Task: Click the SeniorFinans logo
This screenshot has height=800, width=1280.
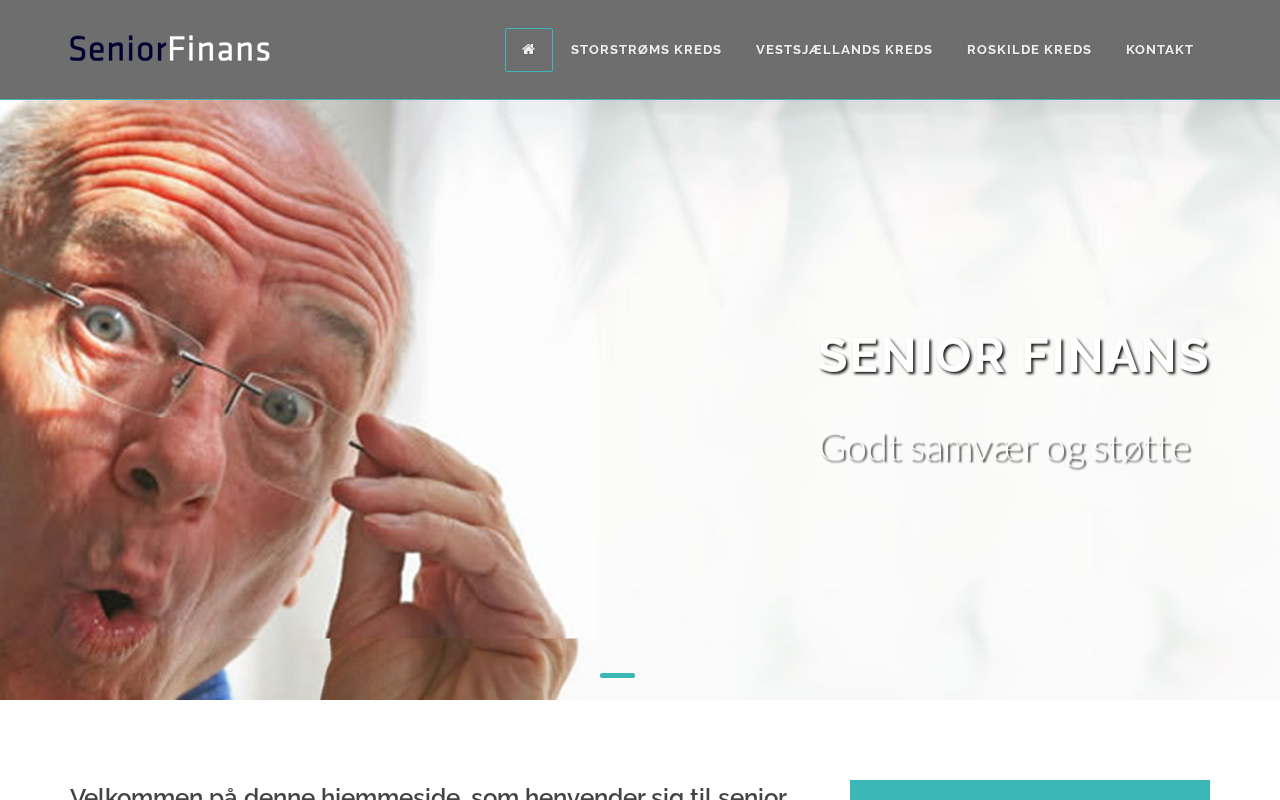Action: 170,48
